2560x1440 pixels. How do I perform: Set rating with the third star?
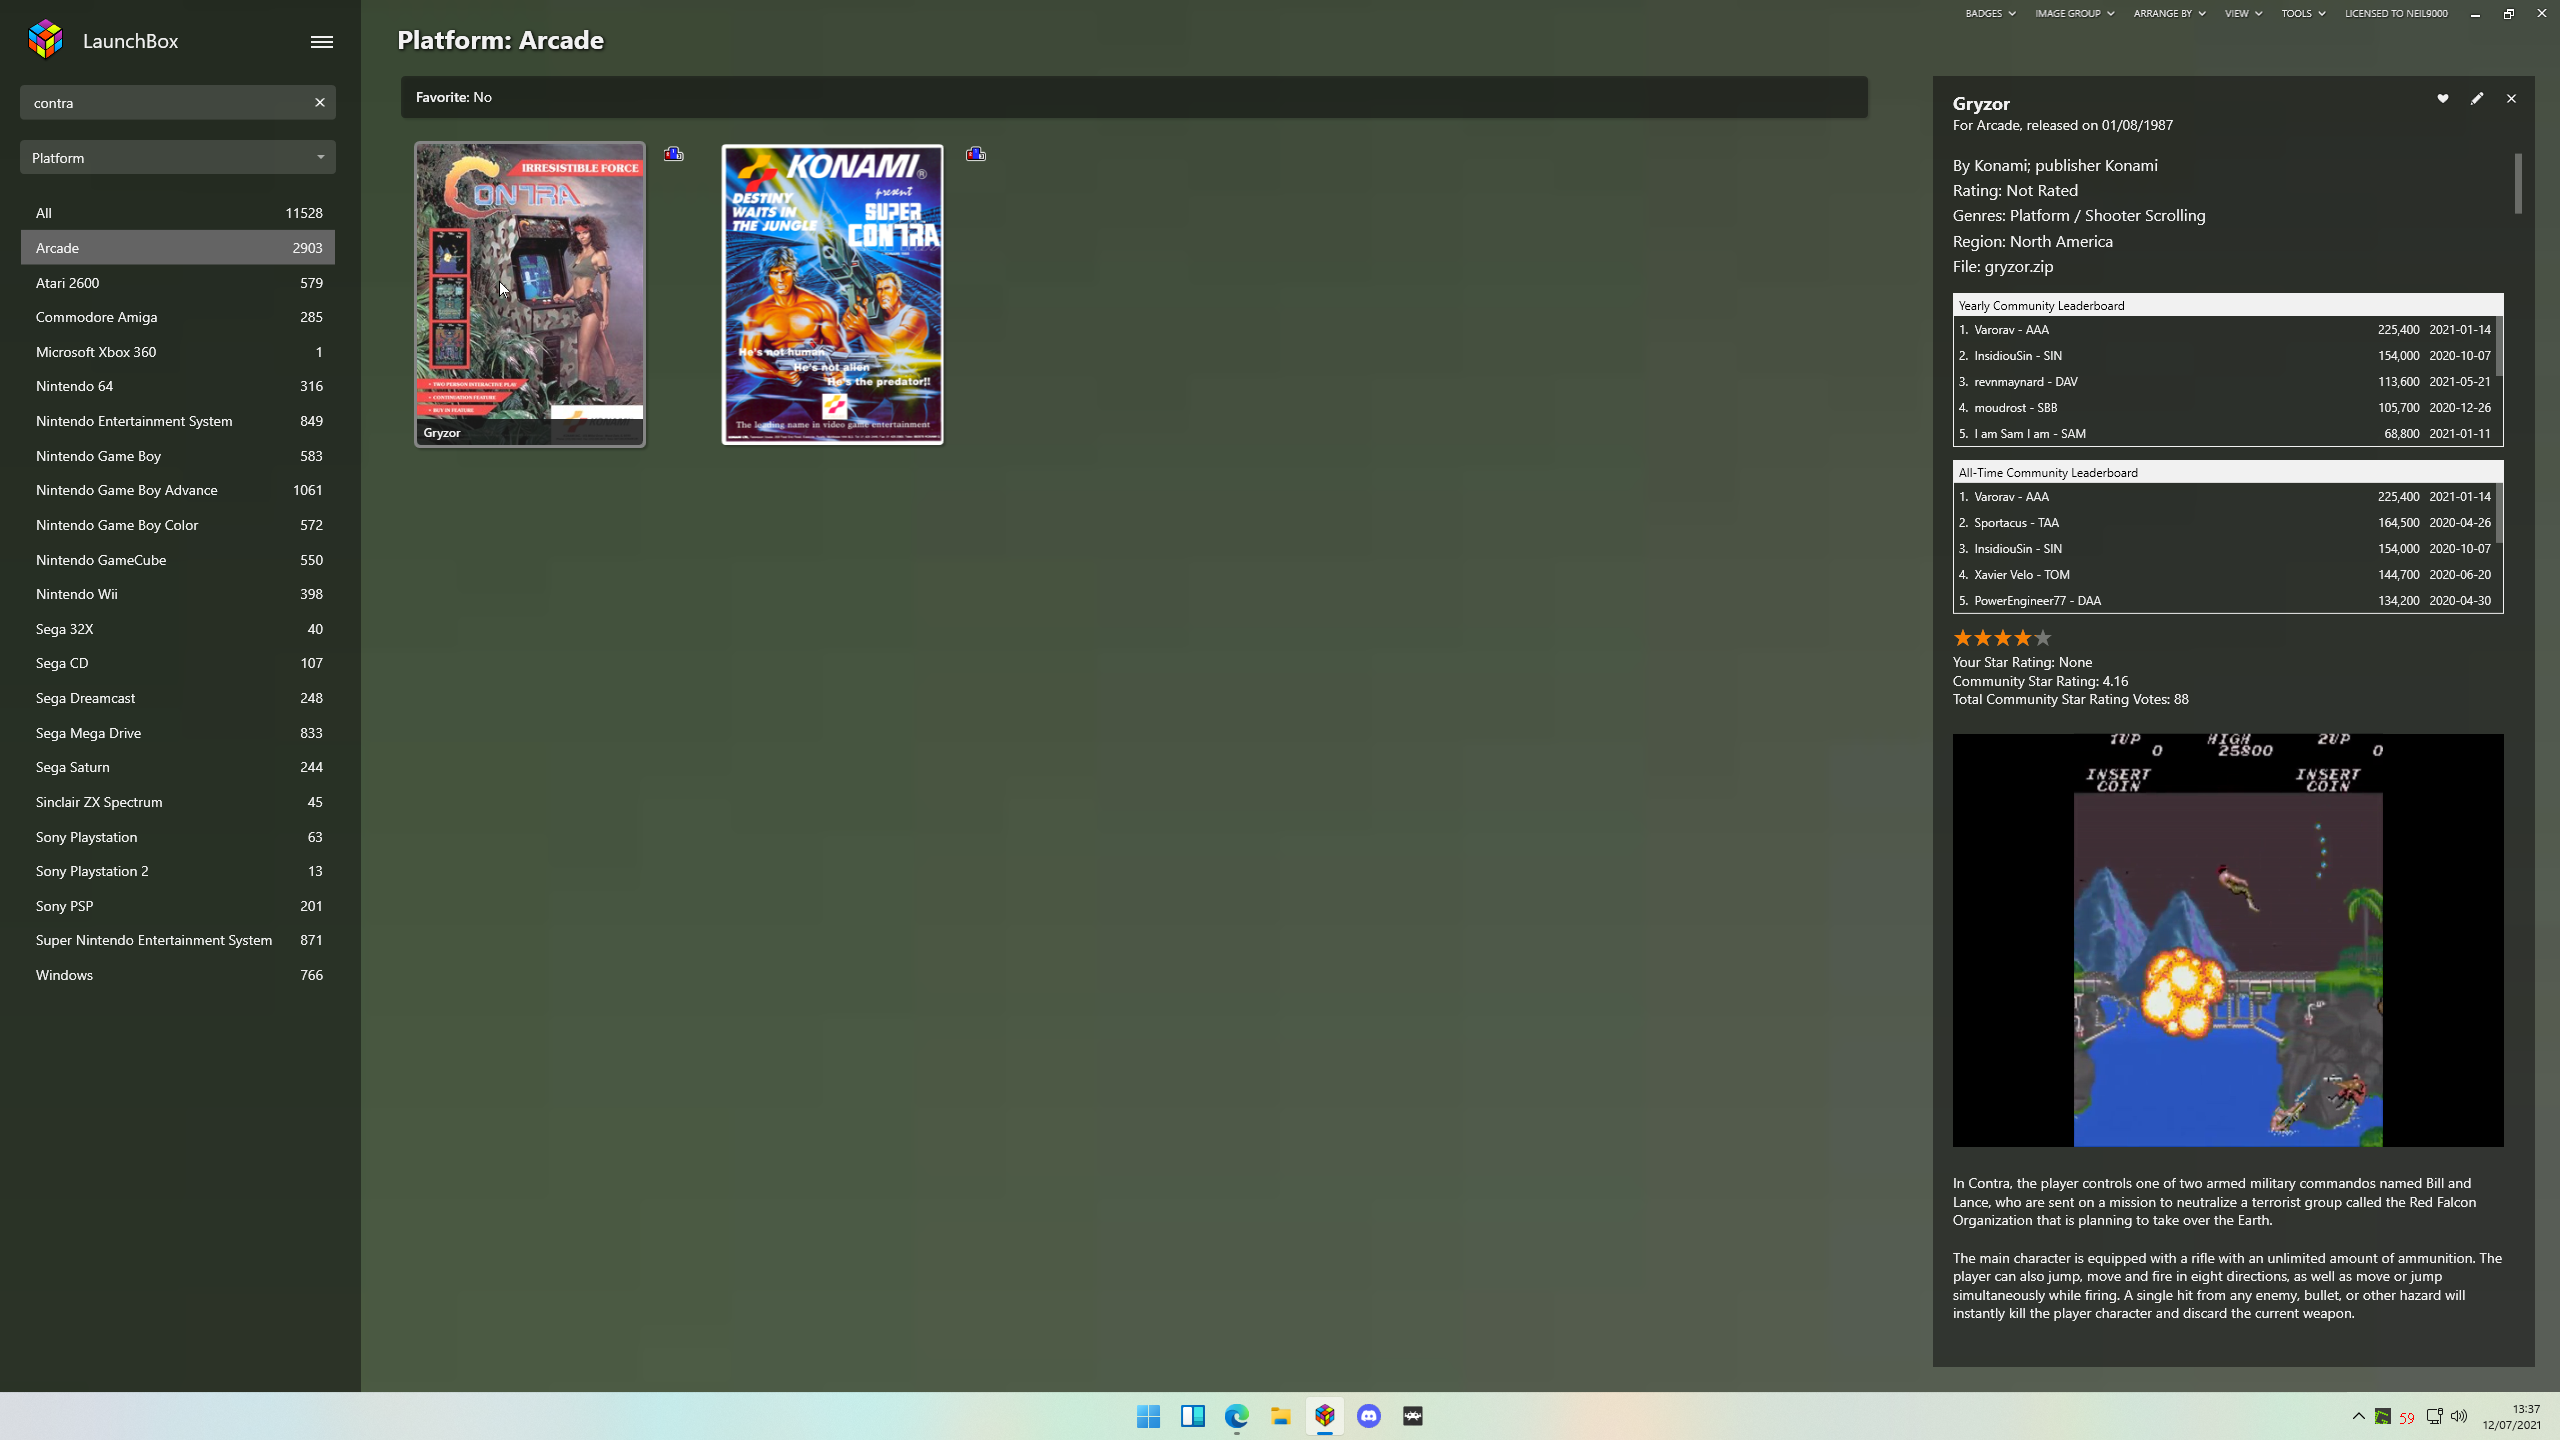2002,638
